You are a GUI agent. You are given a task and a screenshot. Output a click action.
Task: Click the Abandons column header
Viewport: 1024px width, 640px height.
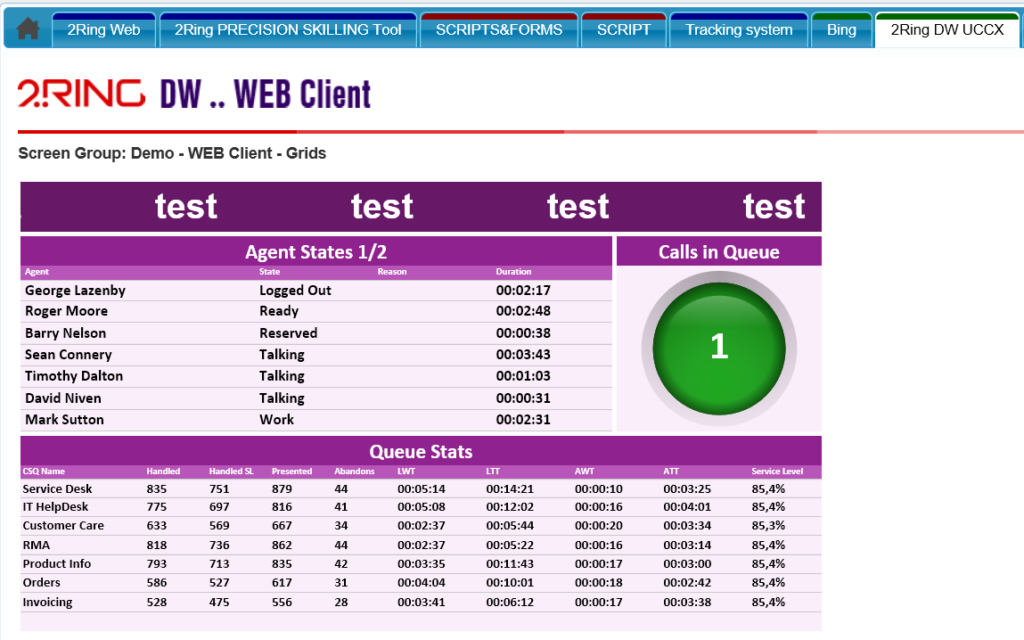pos(355,472)
